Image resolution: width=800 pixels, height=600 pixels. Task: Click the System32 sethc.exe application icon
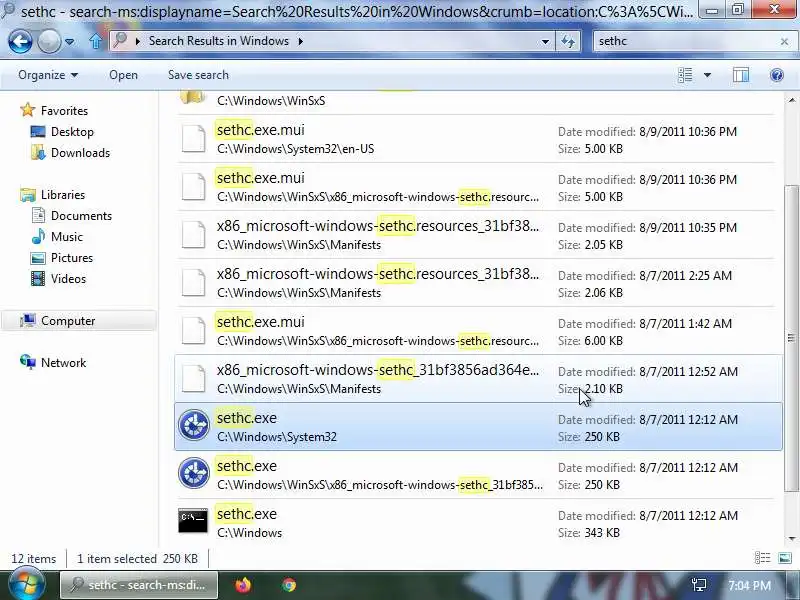pyautogui.click(x=193, y=426)
